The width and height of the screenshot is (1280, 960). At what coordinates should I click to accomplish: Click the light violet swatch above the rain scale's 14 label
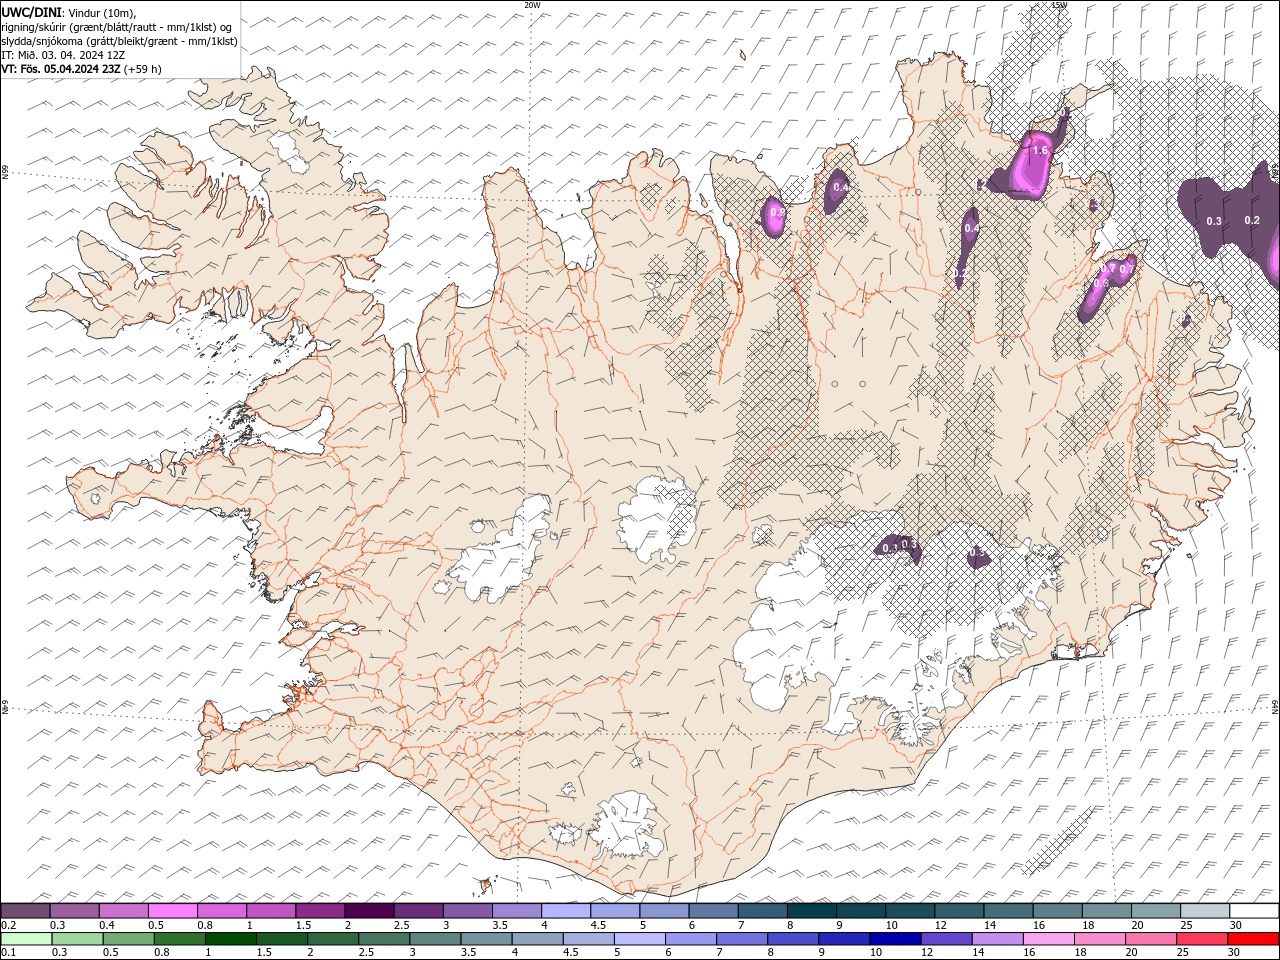coord(997,939)
